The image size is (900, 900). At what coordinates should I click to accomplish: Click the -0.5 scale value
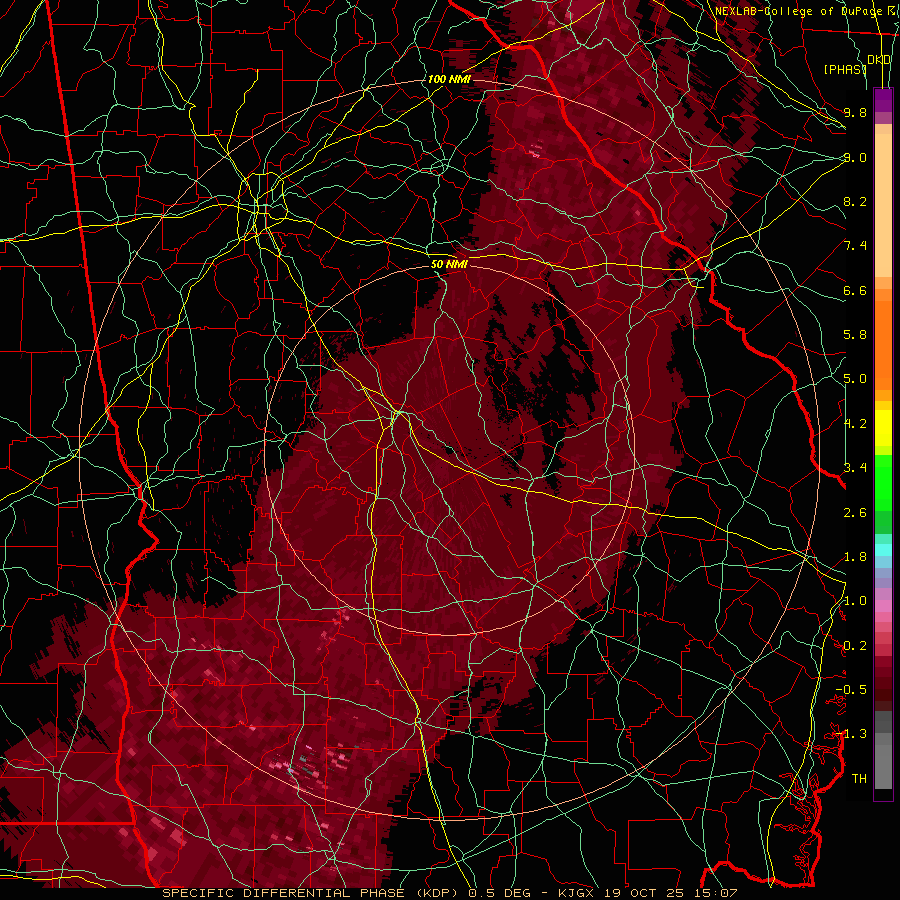(851, 690)
